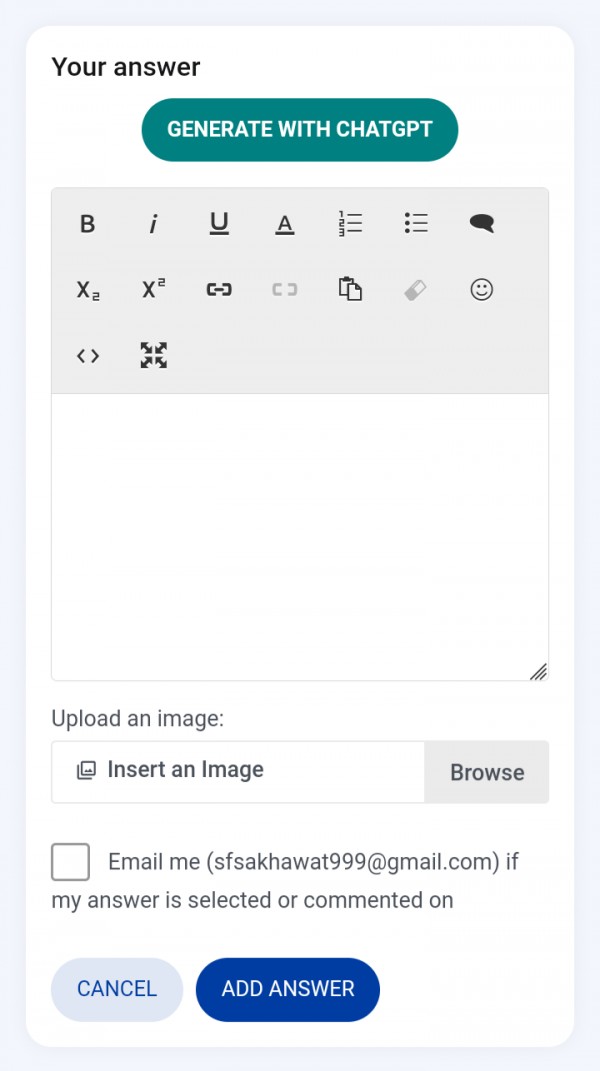Image resolution: width=600 pixels, height=1071 pixels.
Task: Click inside the answer text area
Action: click(x=300, y=537)
